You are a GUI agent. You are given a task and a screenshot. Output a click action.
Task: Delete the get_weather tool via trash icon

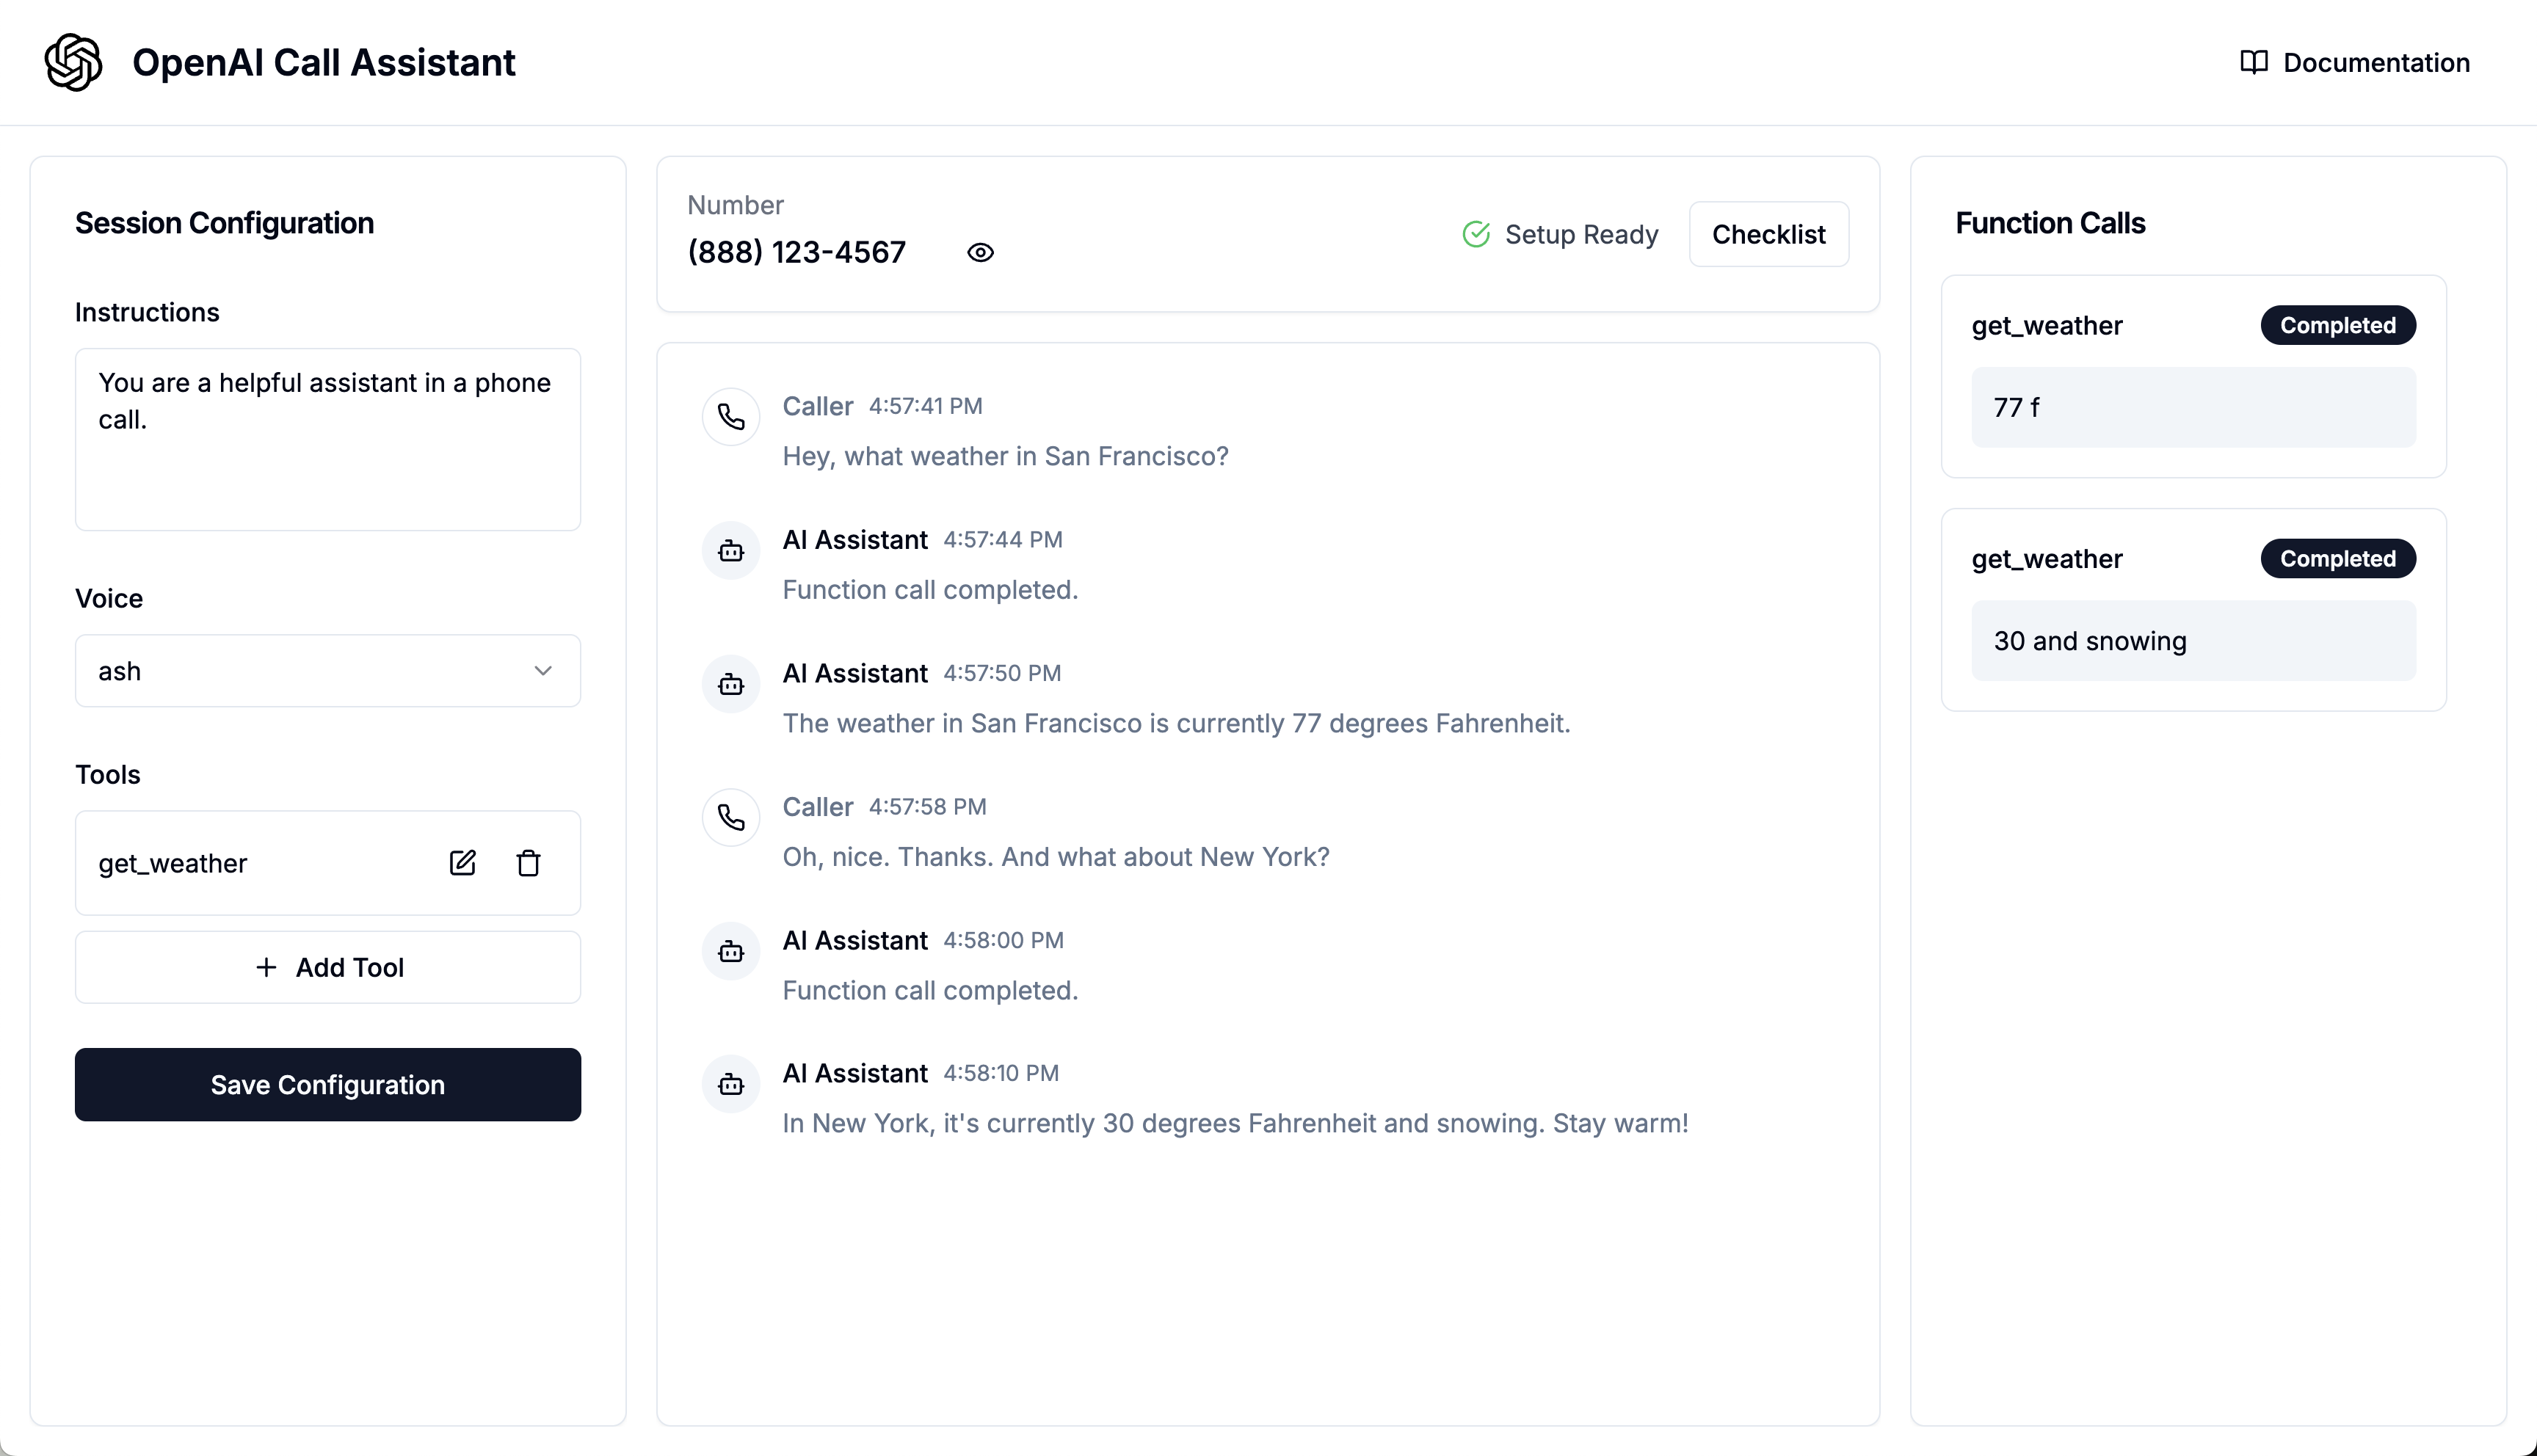(x=529, y=863)
